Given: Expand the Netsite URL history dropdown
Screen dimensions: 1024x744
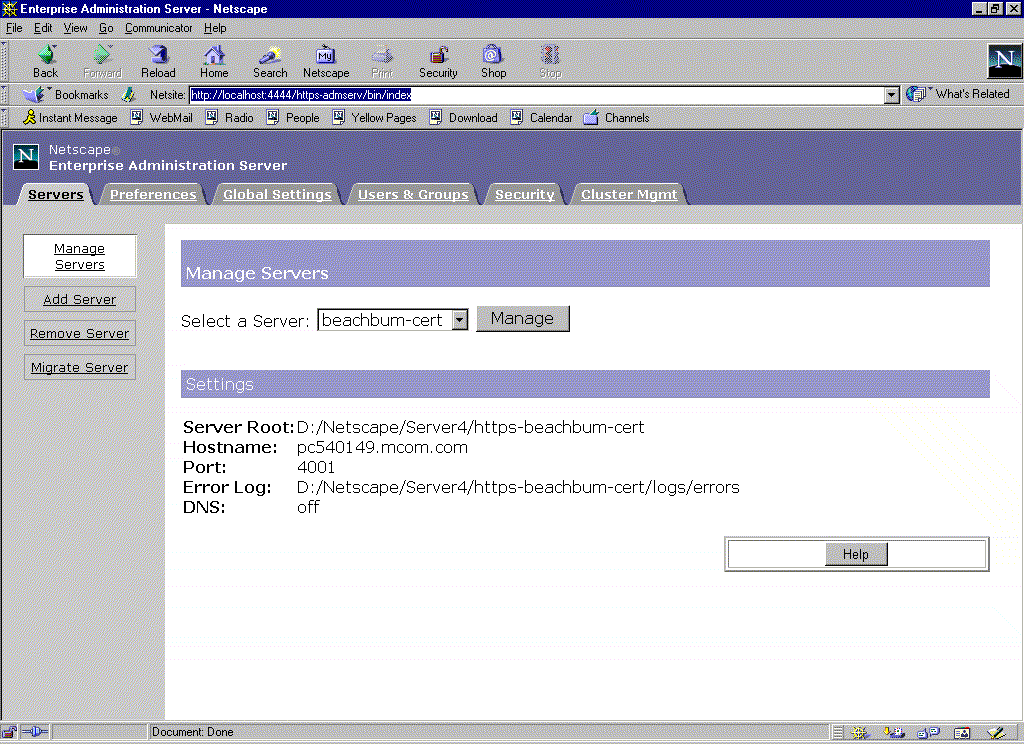Looking at the screenshot, I should click(x=891, y=95).
